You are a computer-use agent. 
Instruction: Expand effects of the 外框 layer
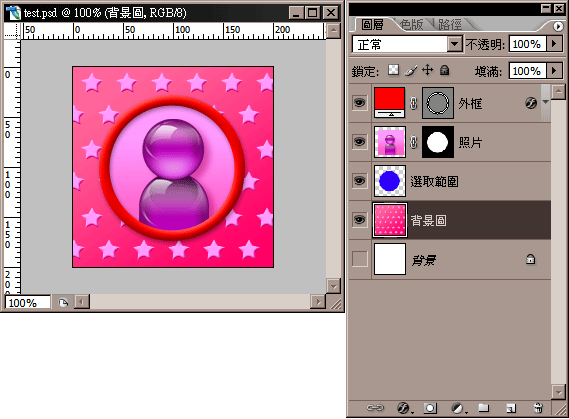pyautogui.click(x=545, y=103)
